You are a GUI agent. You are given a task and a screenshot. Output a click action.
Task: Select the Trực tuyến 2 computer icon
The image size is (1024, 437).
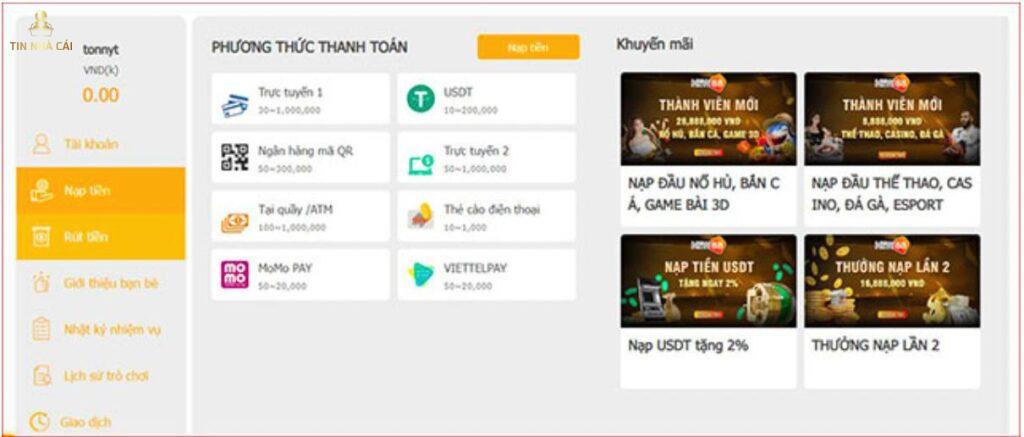pyautogui.click(x=421, y=164)
